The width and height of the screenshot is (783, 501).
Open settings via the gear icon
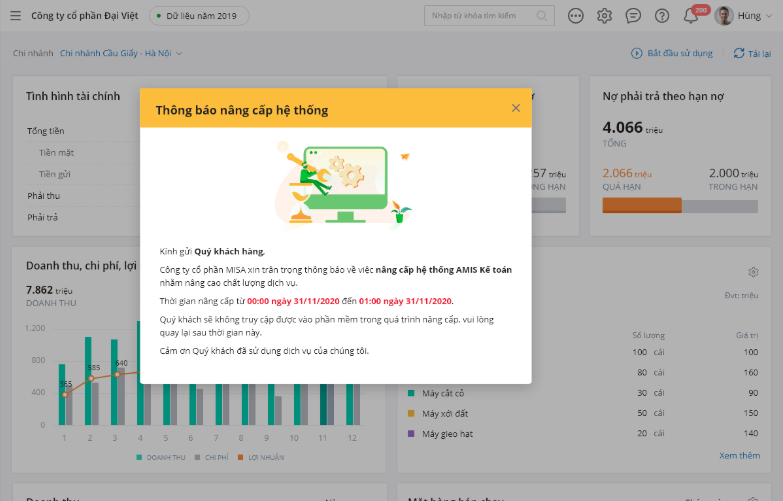click(x=604, y=16)
